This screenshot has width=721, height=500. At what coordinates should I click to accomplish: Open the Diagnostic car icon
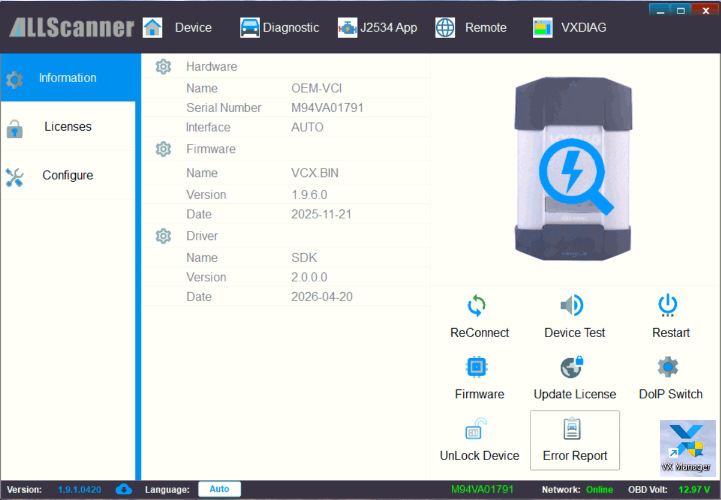click(250, 28)
